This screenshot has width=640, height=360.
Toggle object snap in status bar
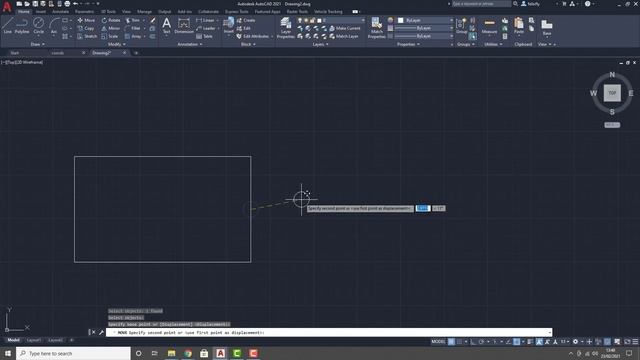click(516, 342)
